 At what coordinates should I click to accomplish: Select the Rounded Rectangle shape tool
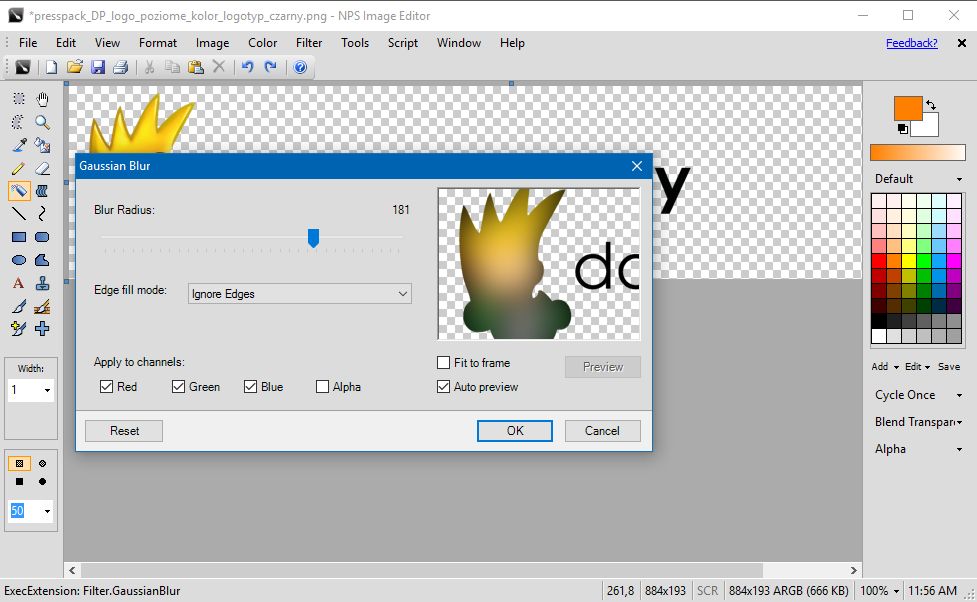coord(42,237)
